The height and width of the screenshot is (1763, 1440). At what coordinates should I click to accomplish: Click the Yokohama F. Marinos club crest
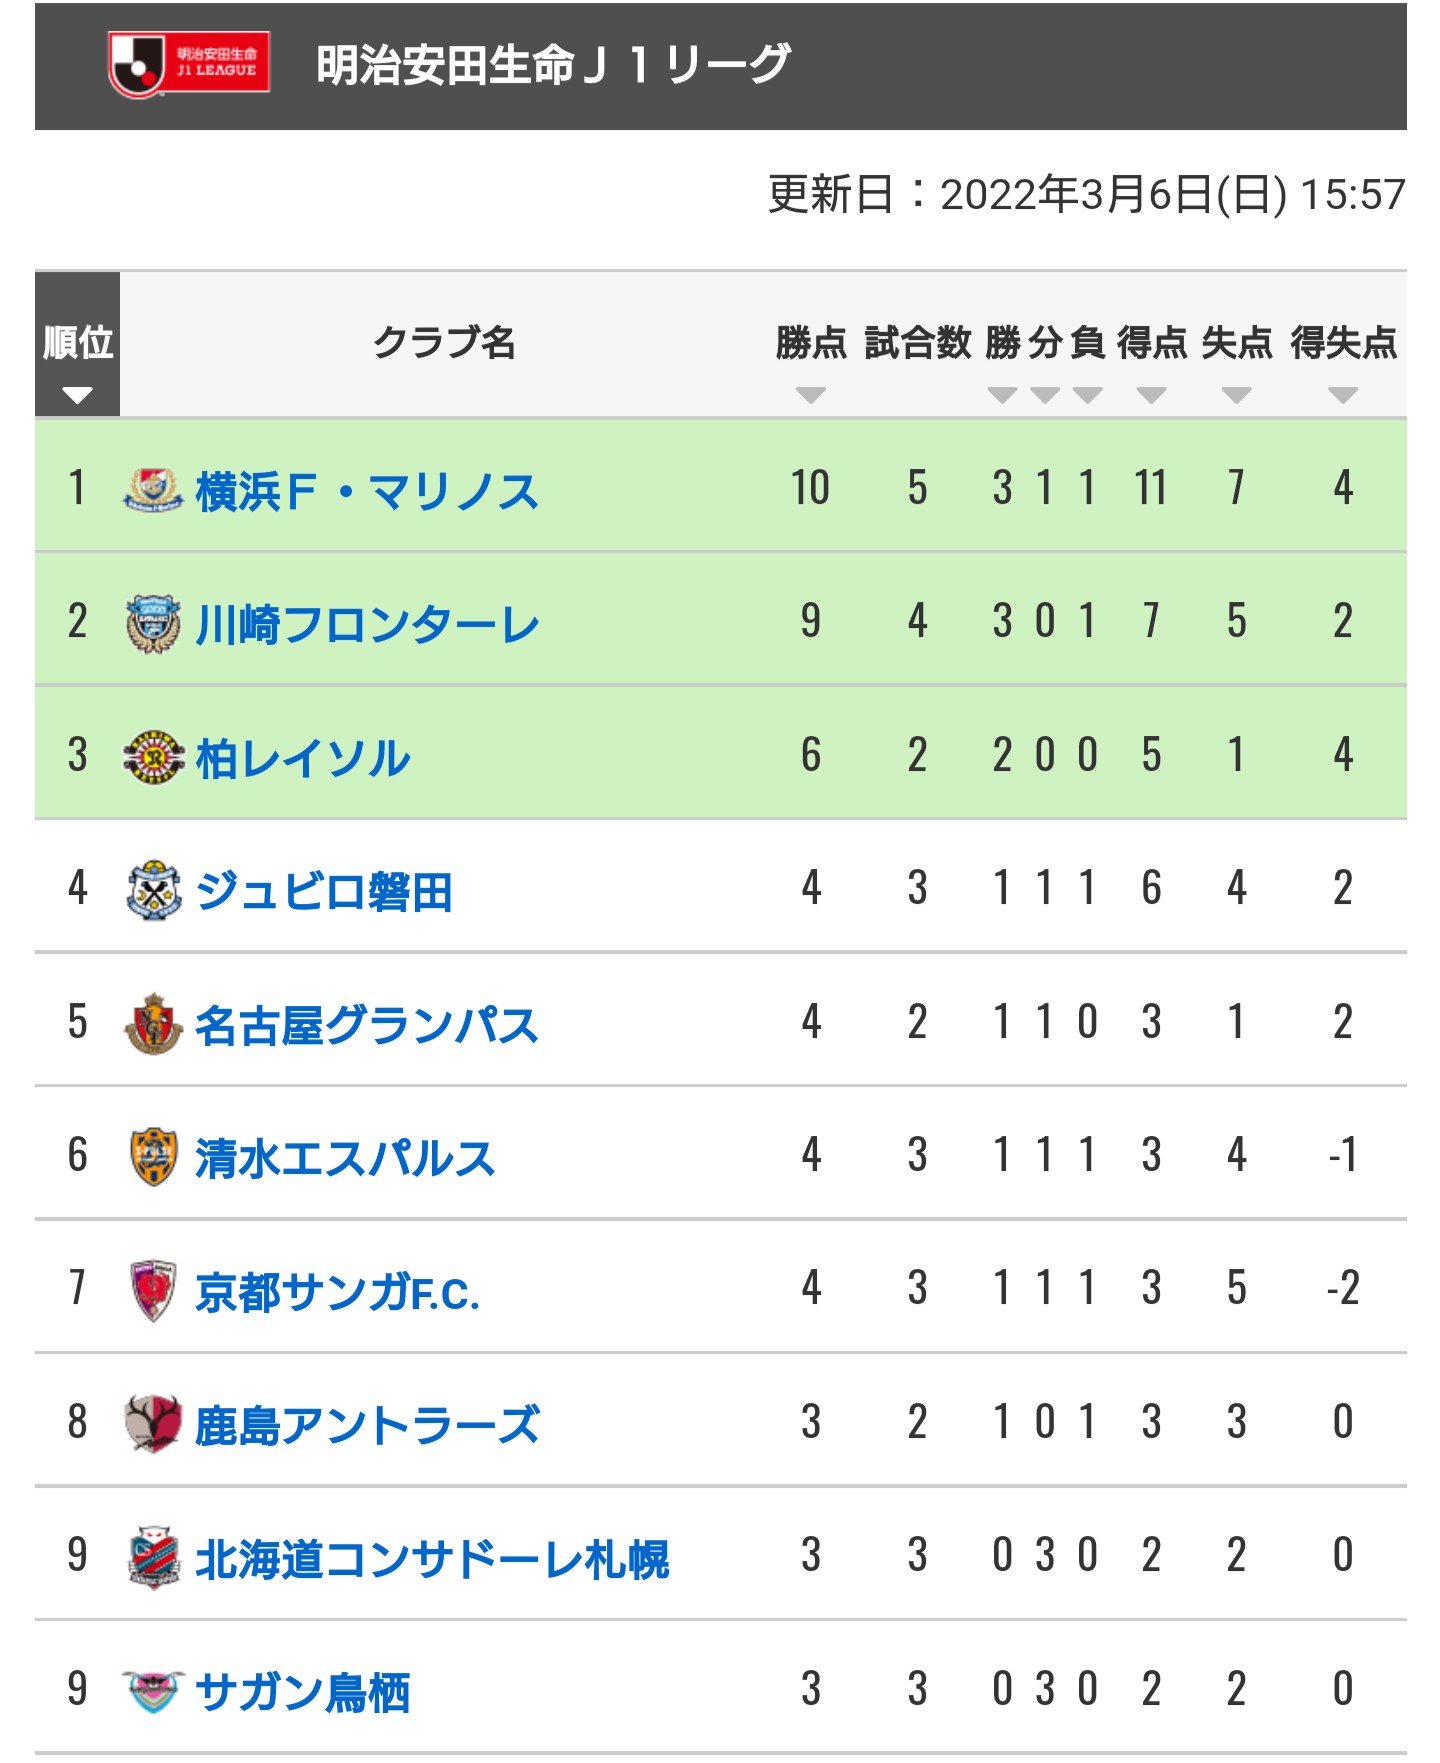pyautogui.click(x=153, y=490)
